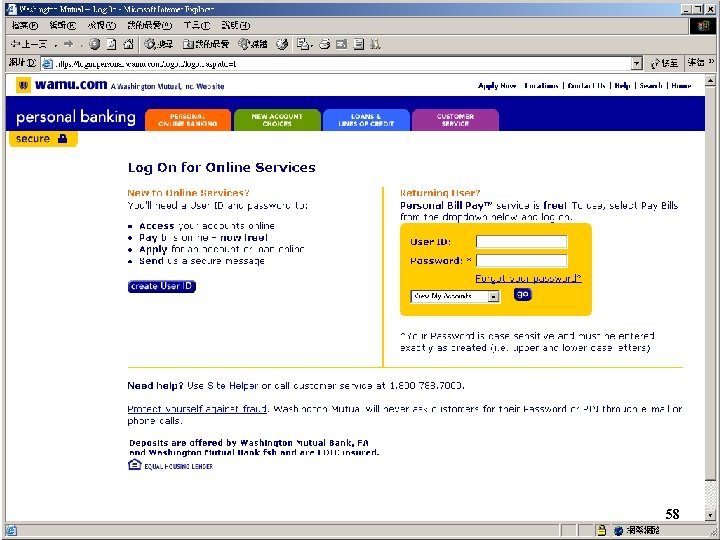This screenshot has width=720, height=540.
Task: Click the 'Log On for Online Services' heading
Action: 221,168
